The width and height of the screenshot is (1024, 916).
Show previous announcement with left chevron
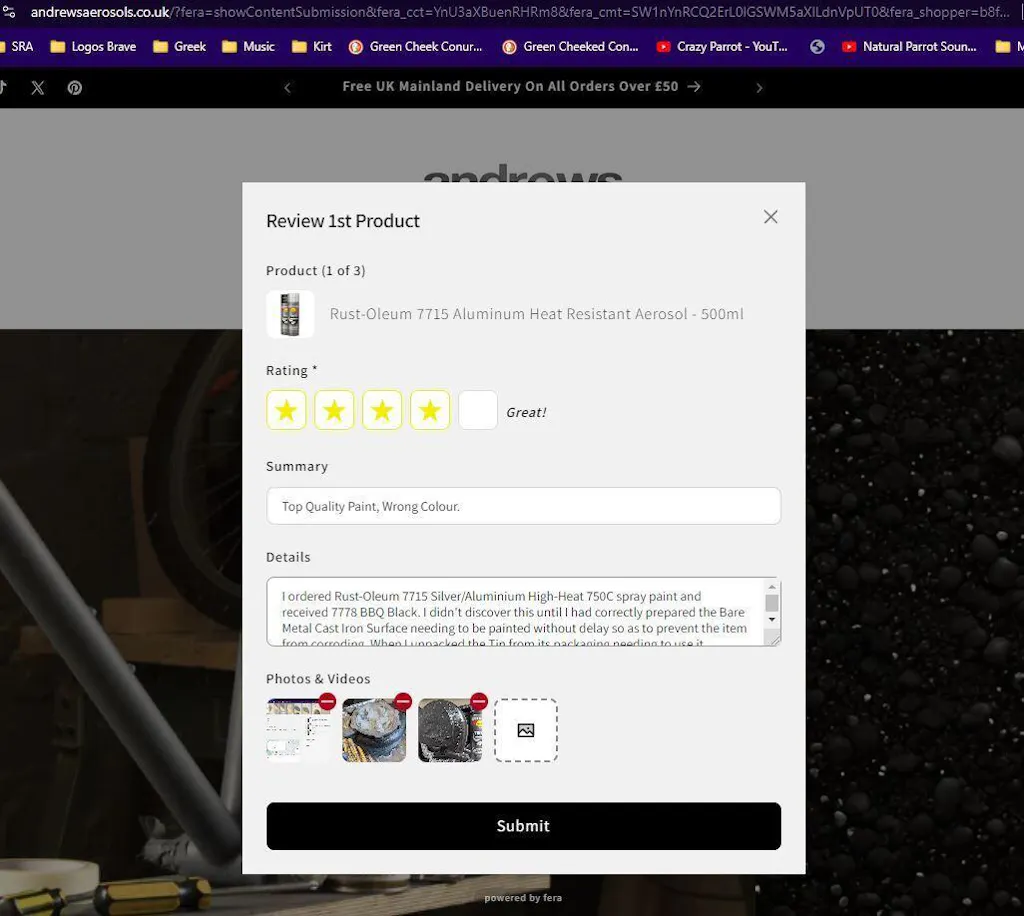[287, 88]
